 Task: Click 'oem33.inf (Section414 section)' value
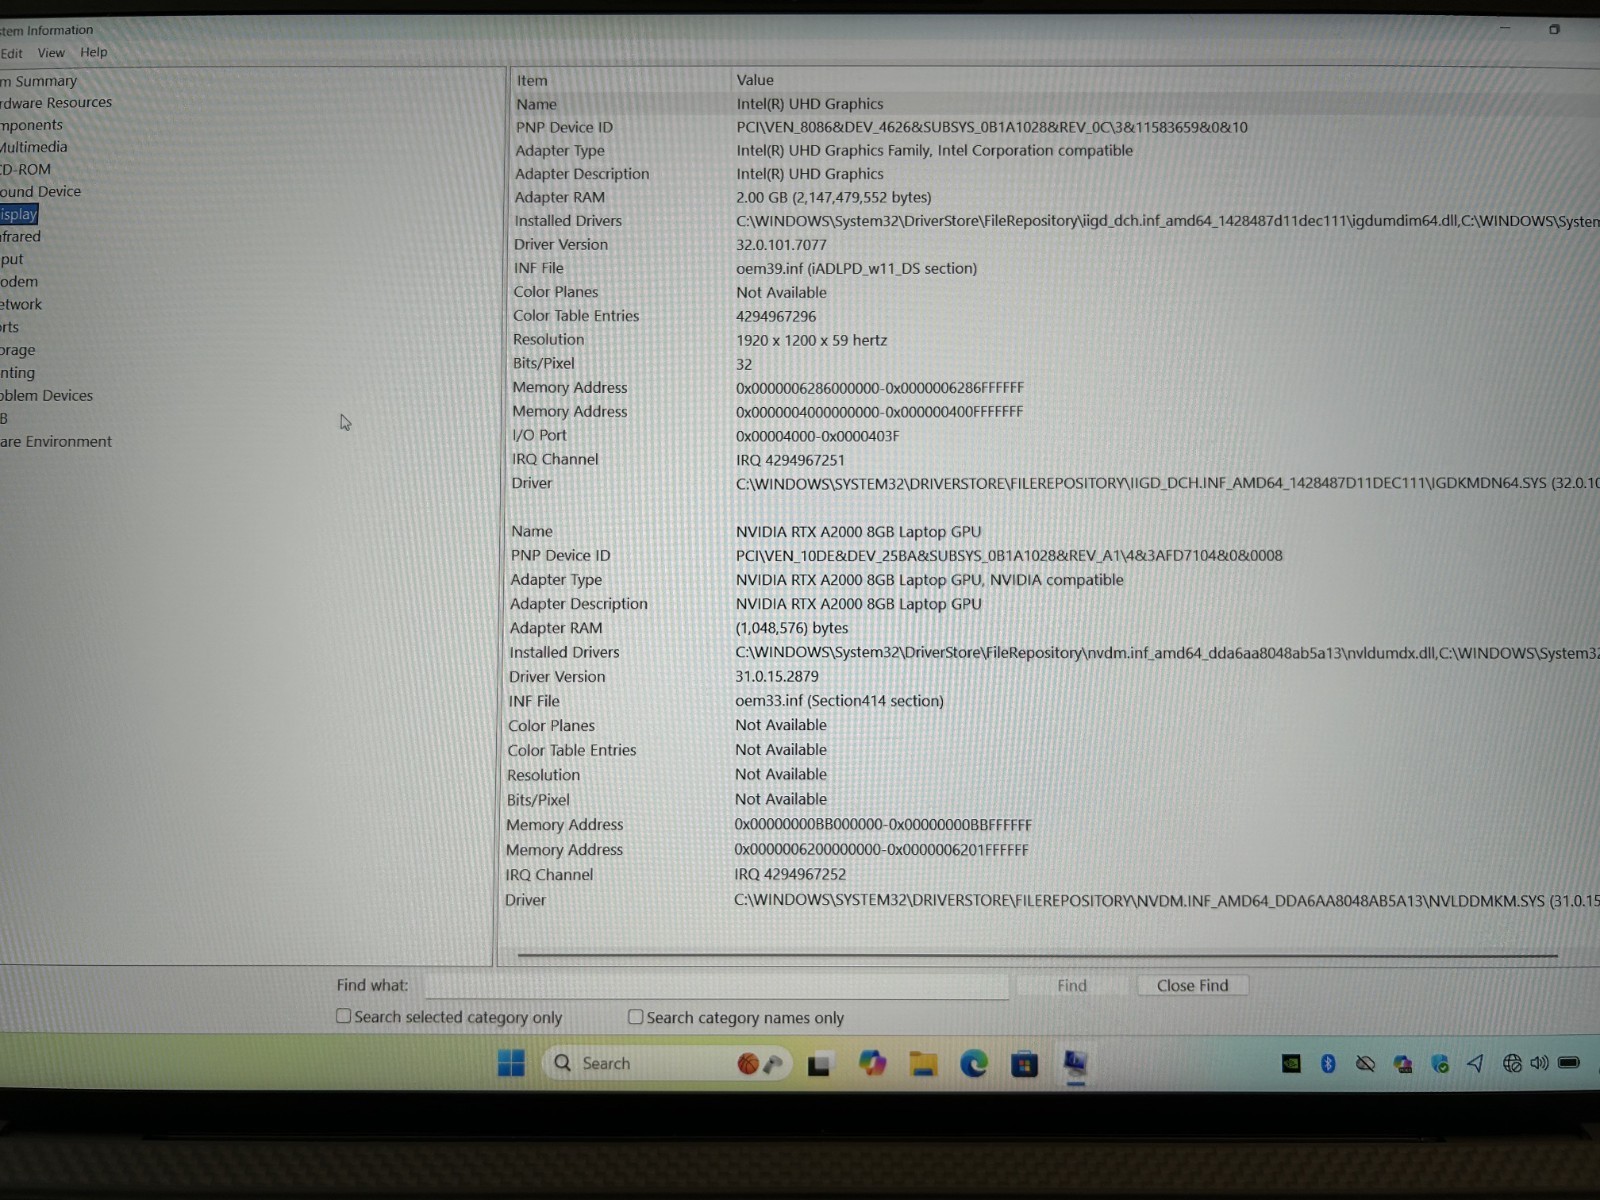click(x=840, y=701)
